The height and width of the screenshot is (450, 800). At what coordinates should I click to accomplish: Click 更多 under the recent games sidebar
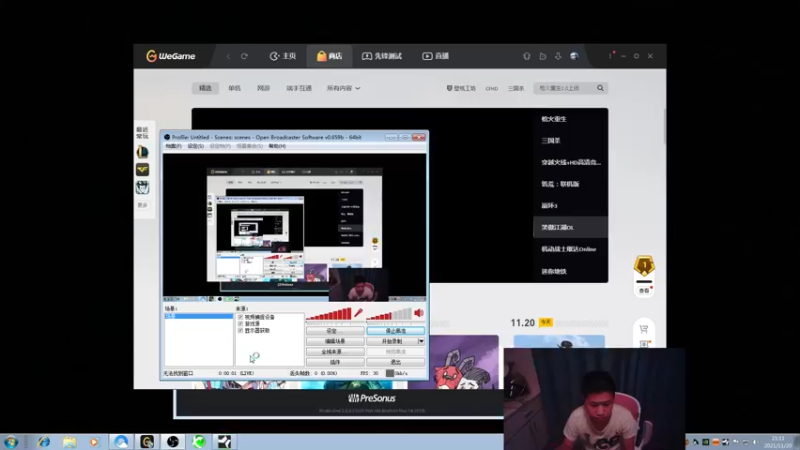tap(142, 205)
